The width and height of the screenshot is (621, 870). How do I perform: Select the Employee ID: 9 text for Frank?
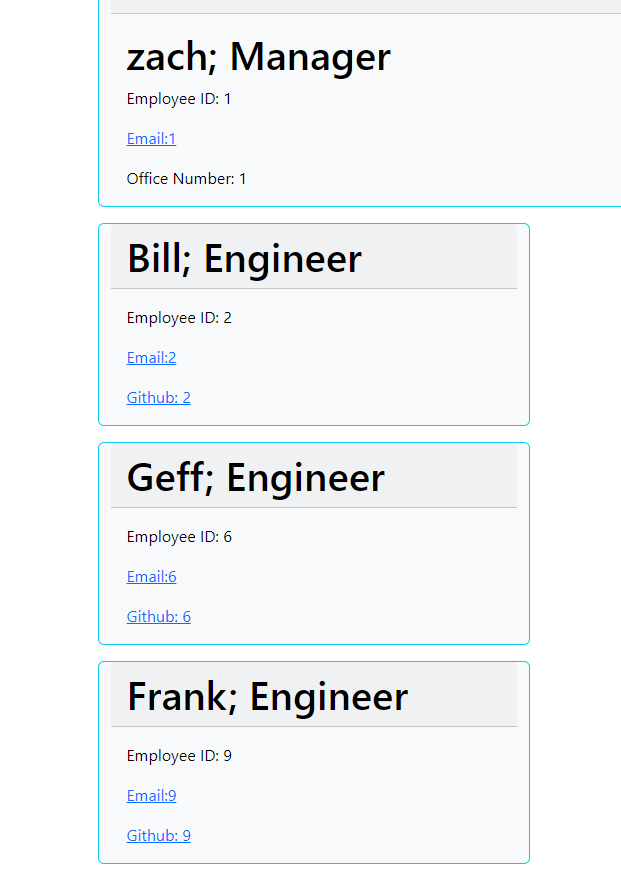pyautogui.click(x=179, y=755)
